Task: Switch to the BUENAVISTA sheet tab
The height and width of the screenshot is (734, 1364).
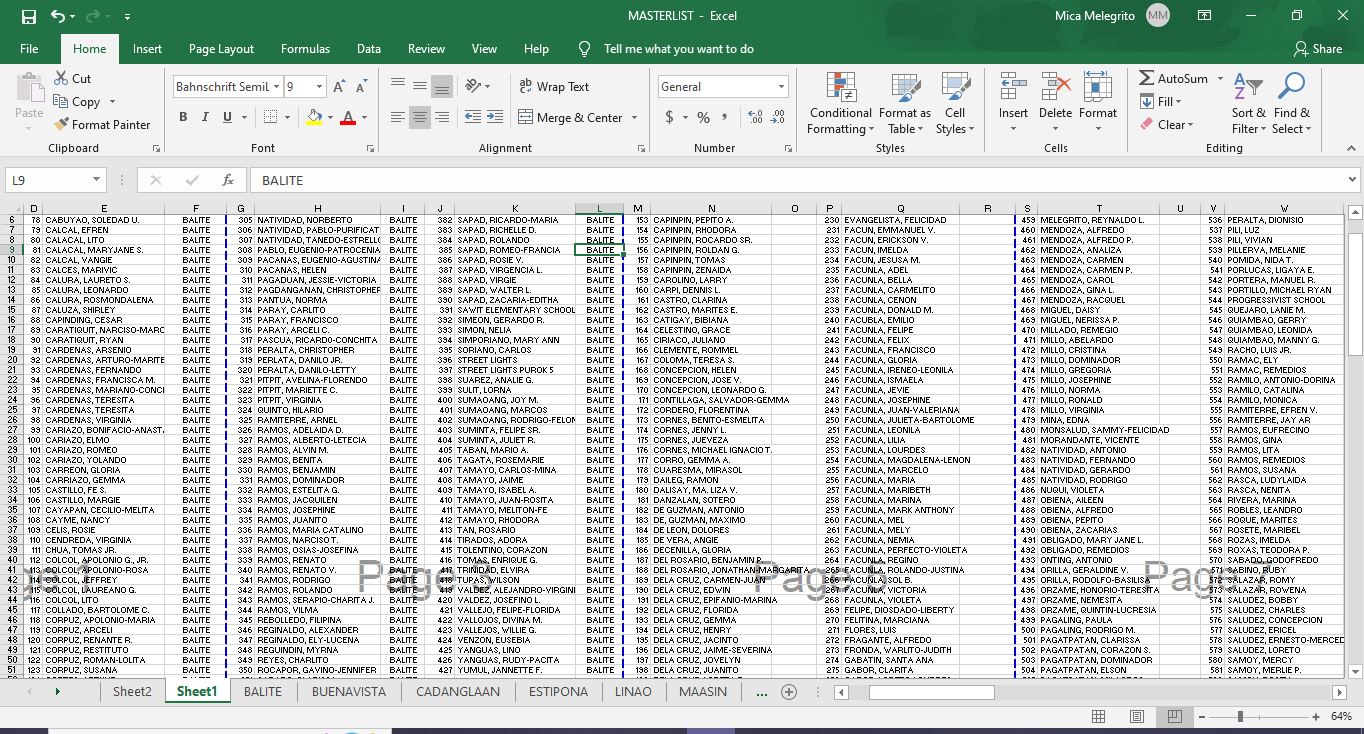Action: pos(348,691)
